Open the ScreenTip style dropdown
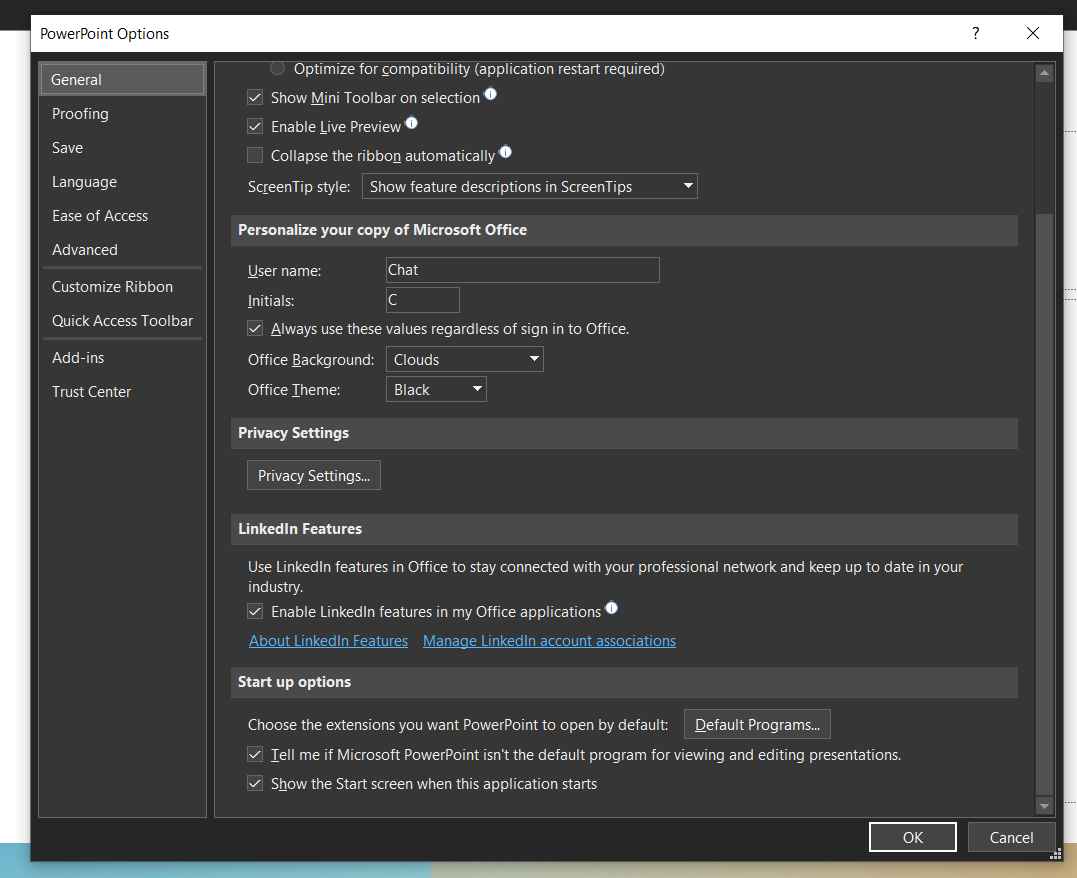Viewport: 1077px width, 878px height. coord(530,186)
